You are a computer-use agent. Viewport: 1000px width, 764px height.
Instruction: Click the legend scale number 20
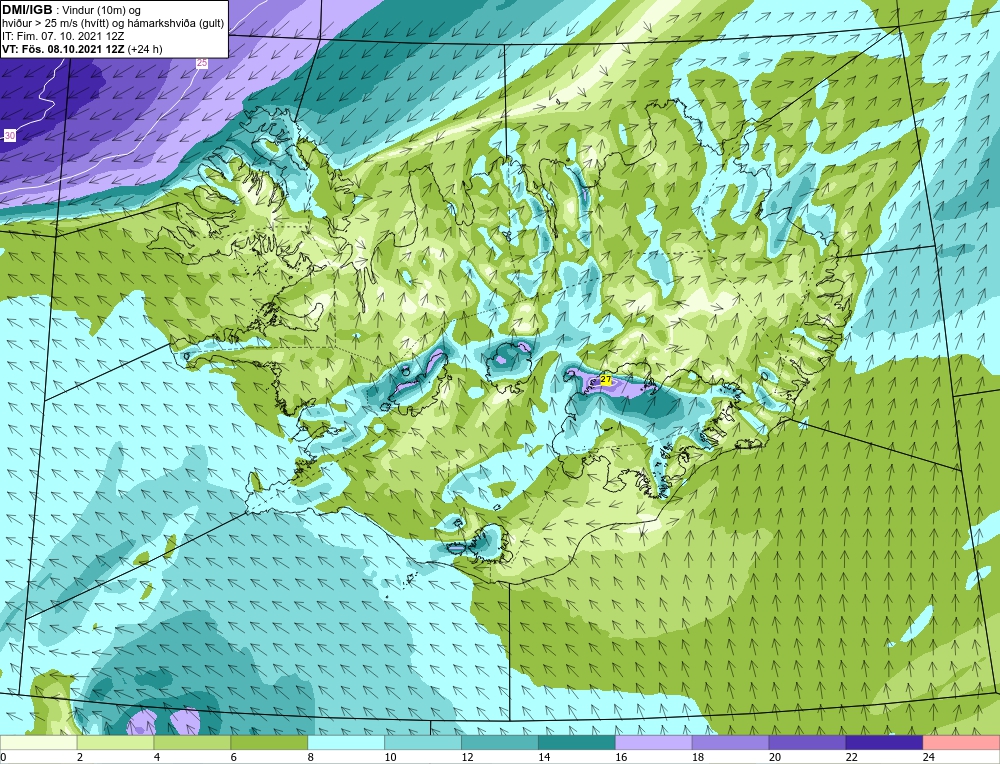(x=775, y=757)
